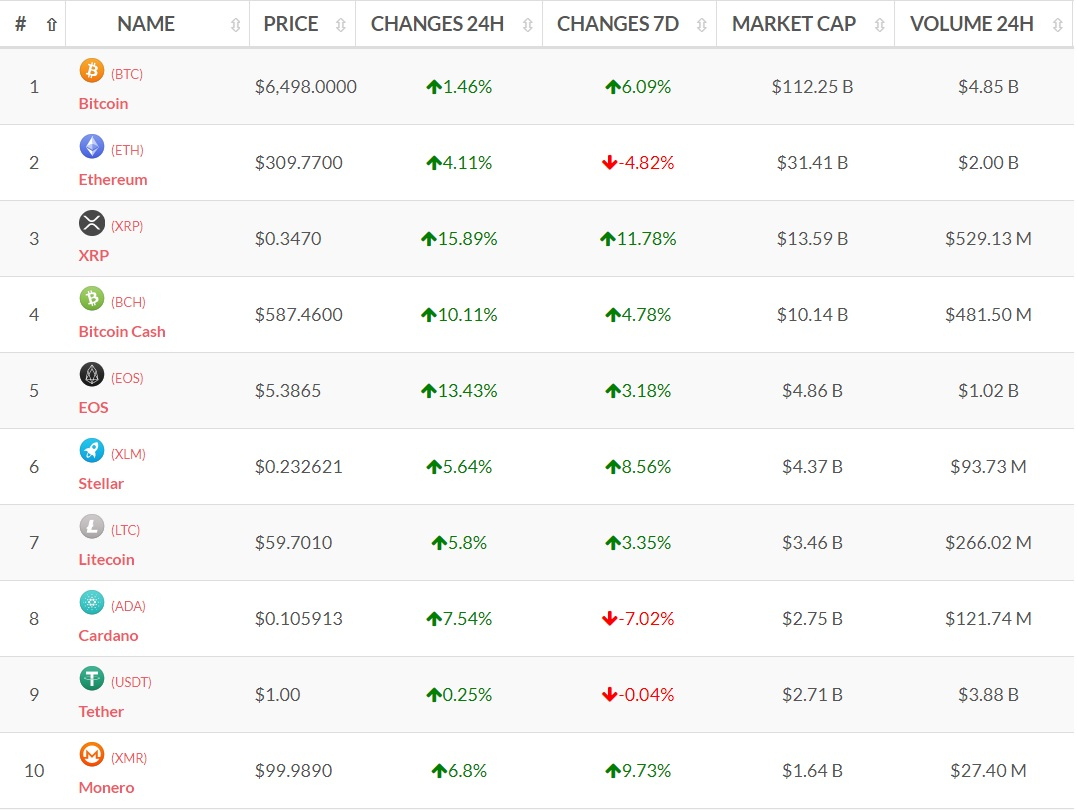Screen dimensions: 1077x810
Task: Click Cardano price $0.105913
Action: pyautogui.click(x=299, y=619)
